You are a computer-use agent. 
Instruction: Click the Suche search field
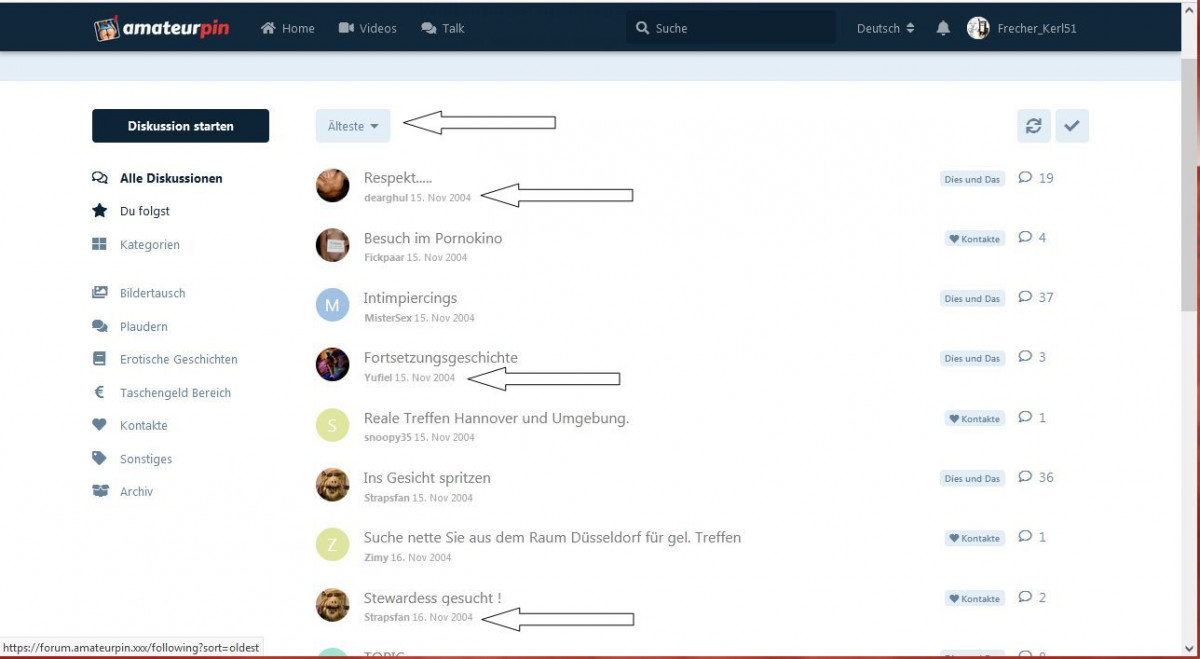[x=740, y=28]
